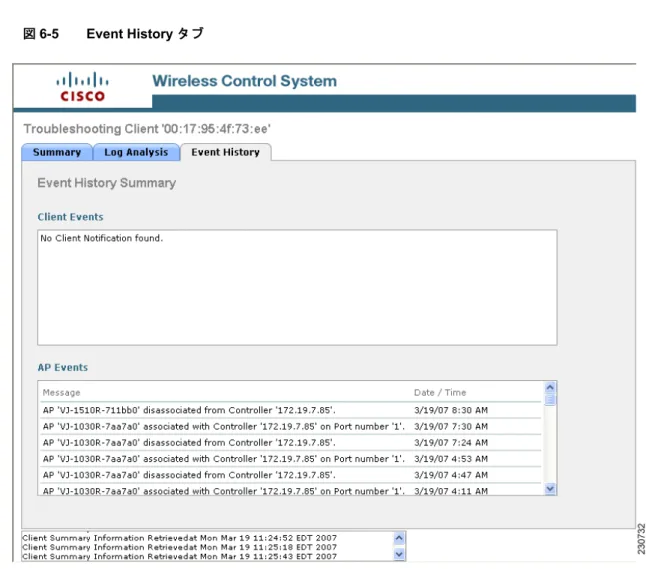
Task: Click the Message column header
Action: (61, 393)
